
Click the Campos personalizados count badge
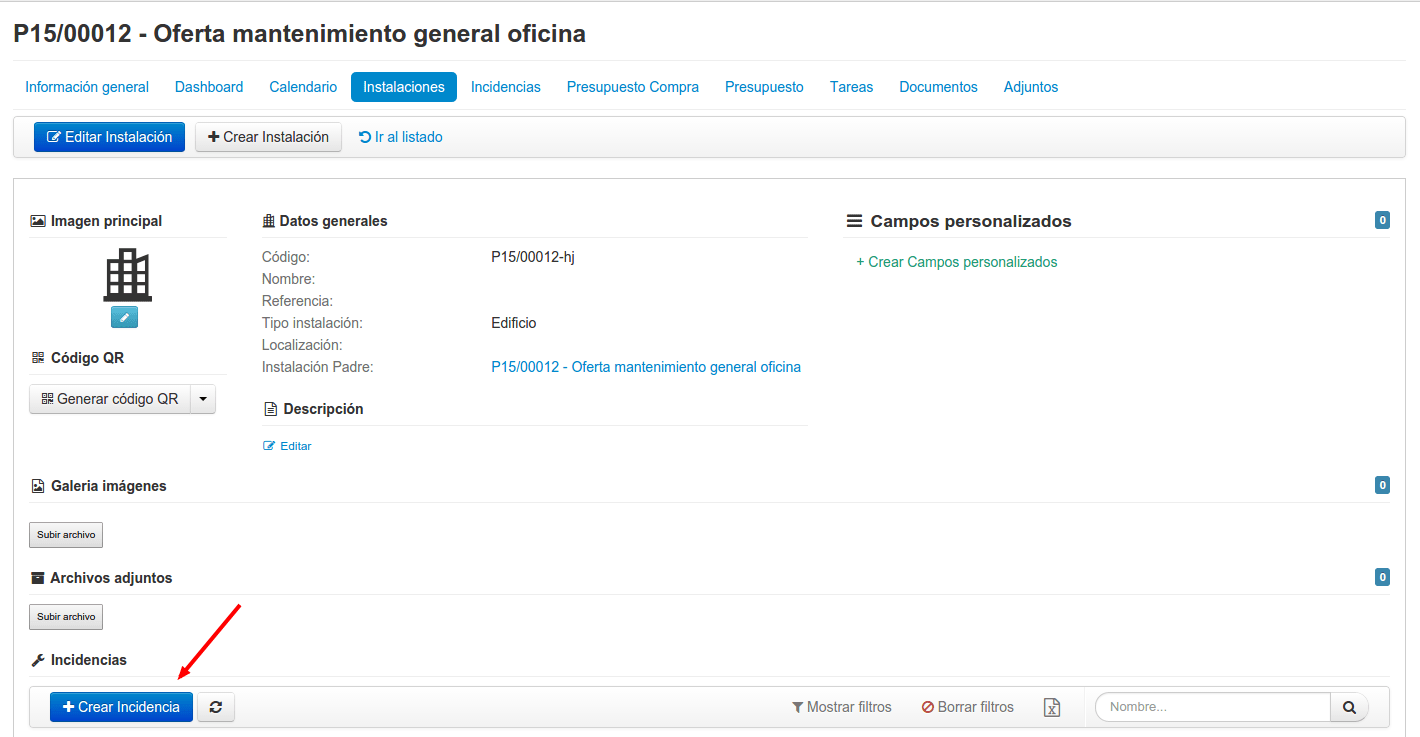point(1382,221)
